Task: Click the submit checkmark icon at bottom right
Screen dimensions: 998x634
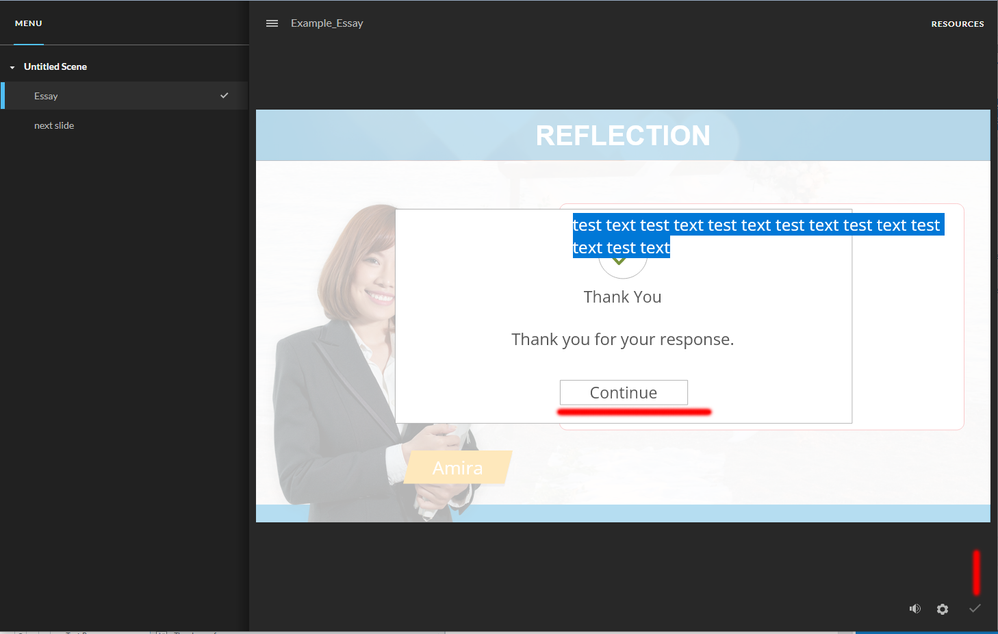Action: pyautogui.click(x=974, y=609)
